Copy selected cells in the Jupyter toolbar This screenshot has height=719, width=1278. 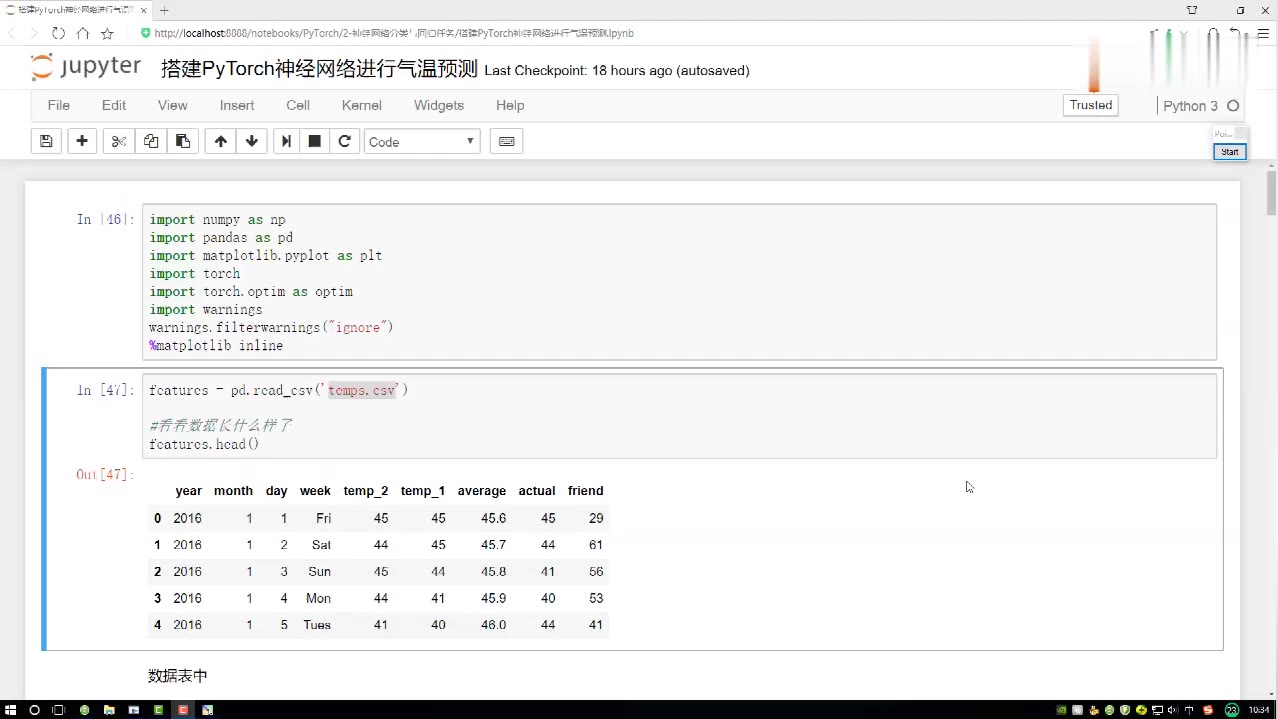pos(151,141)
